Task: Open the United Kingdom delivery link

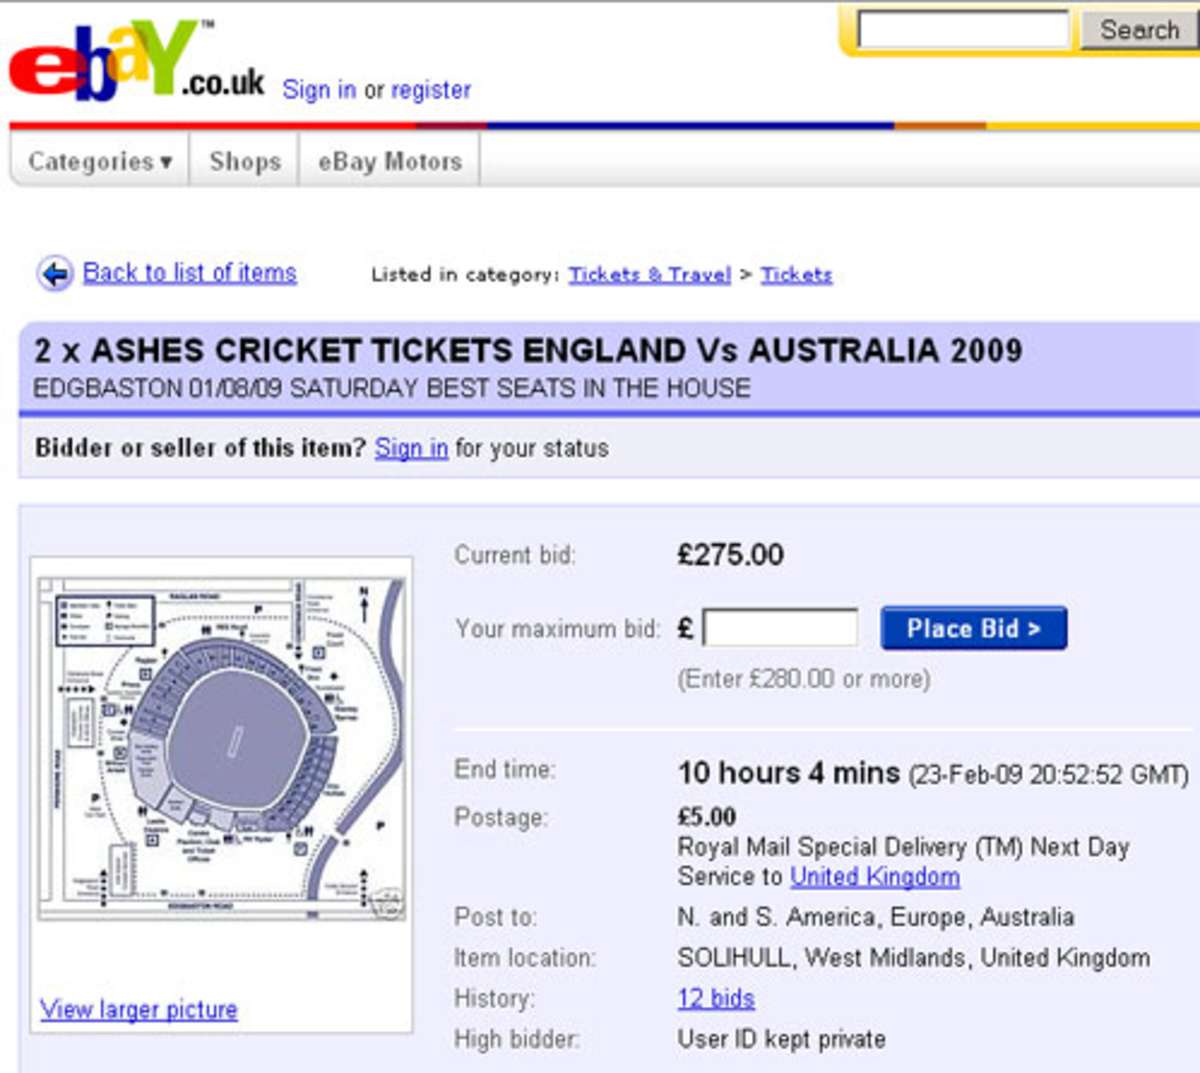Action: tap(874, 876)
